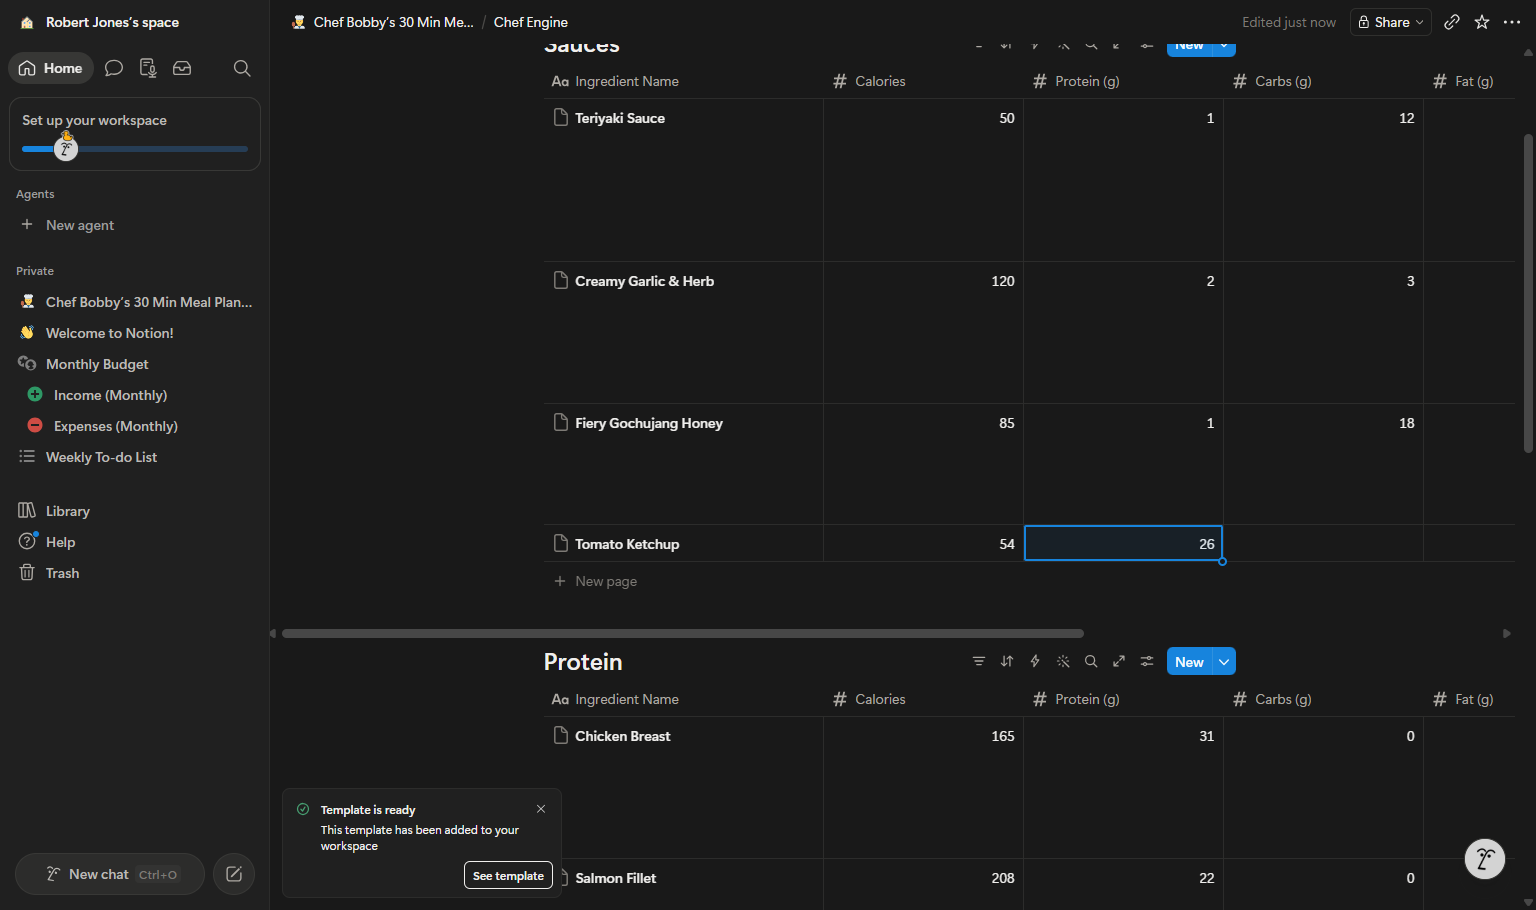Click the Tomato Ketchup Carbs empty cell

pos(1323,543)
